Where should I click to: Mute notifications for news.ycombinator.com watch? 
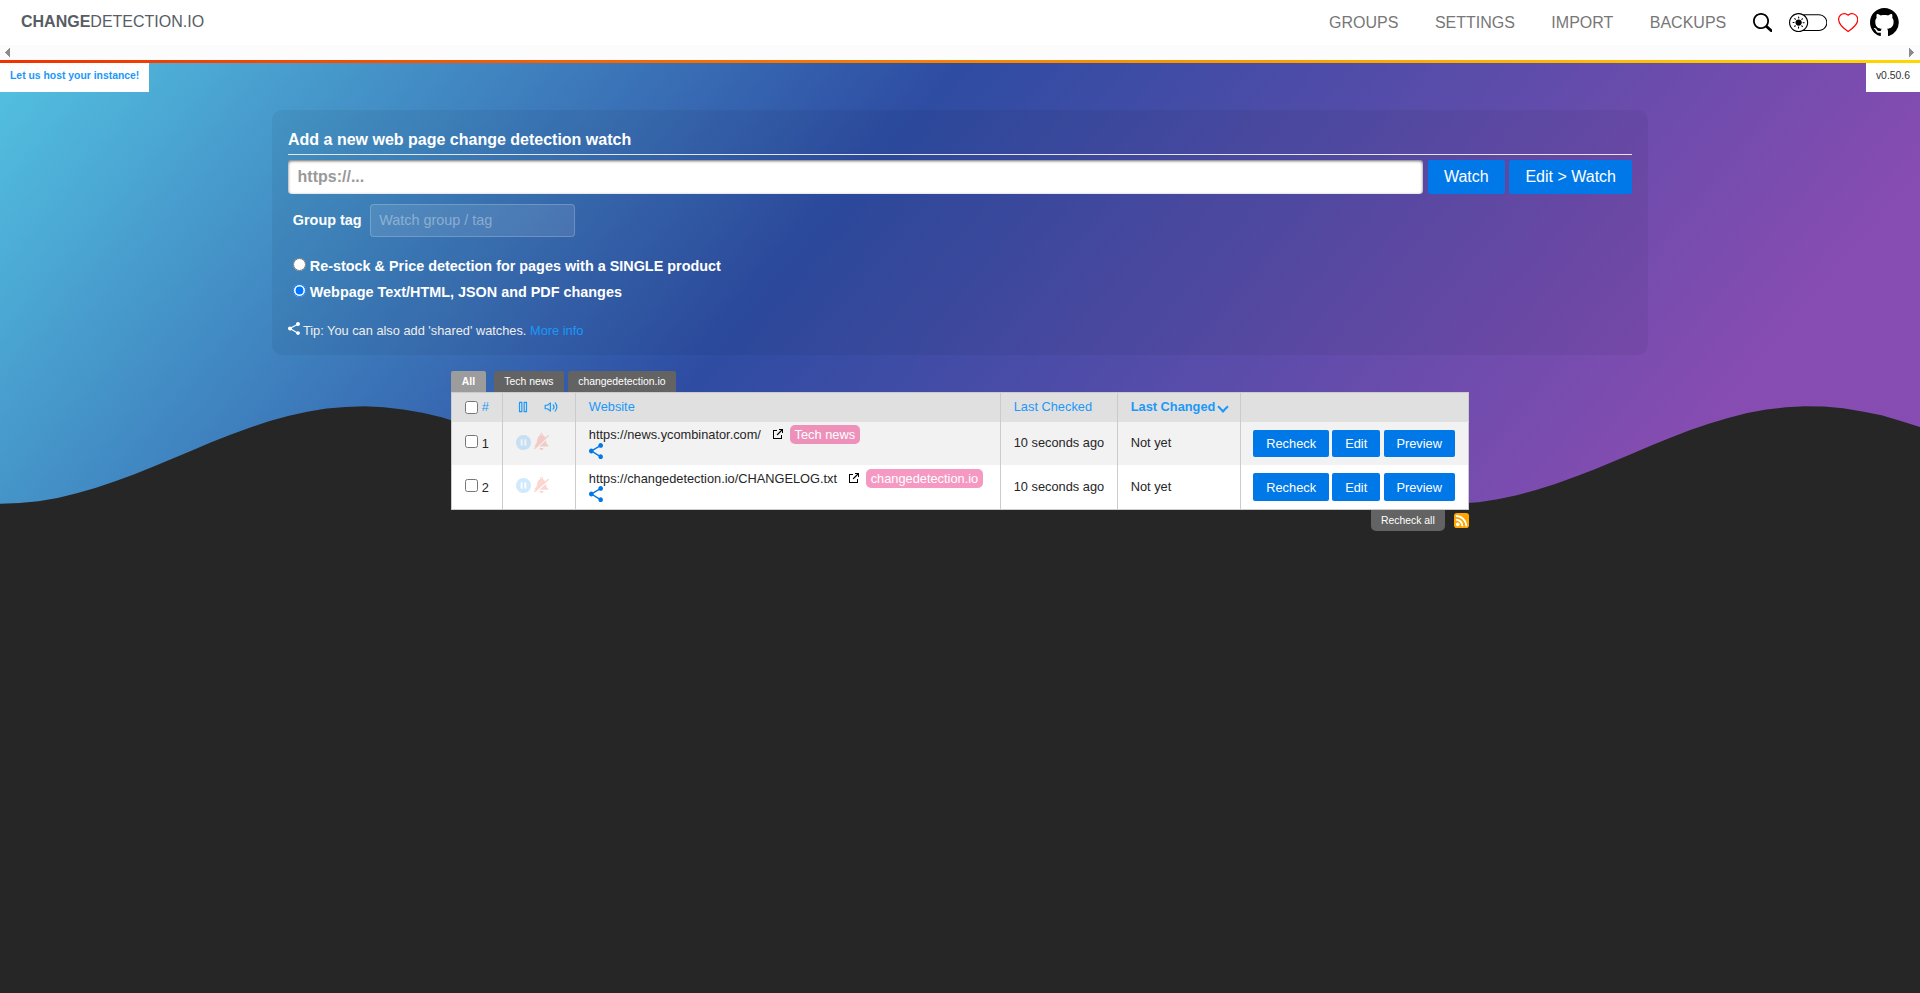coord(542,442)
